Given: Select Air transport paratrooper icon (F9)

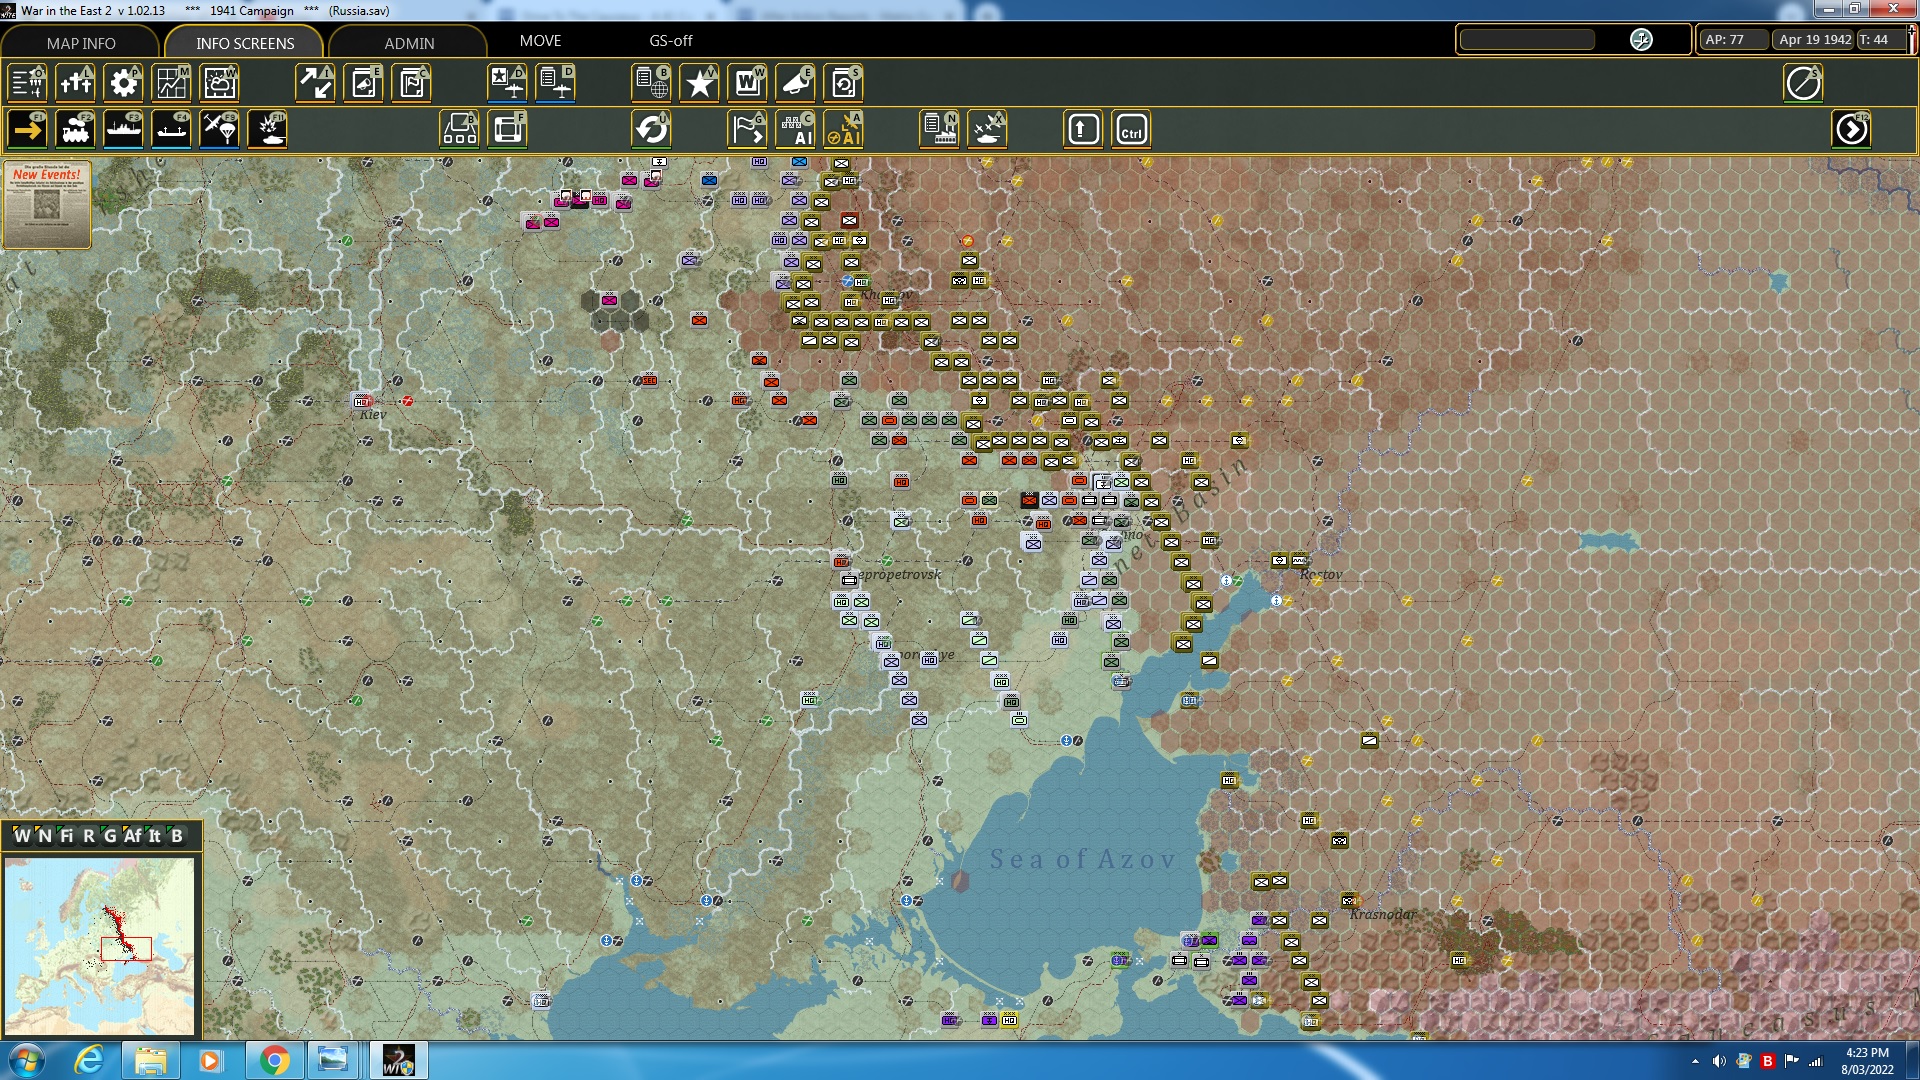Looking at the screenshot, I should click(x=220, y=130).
